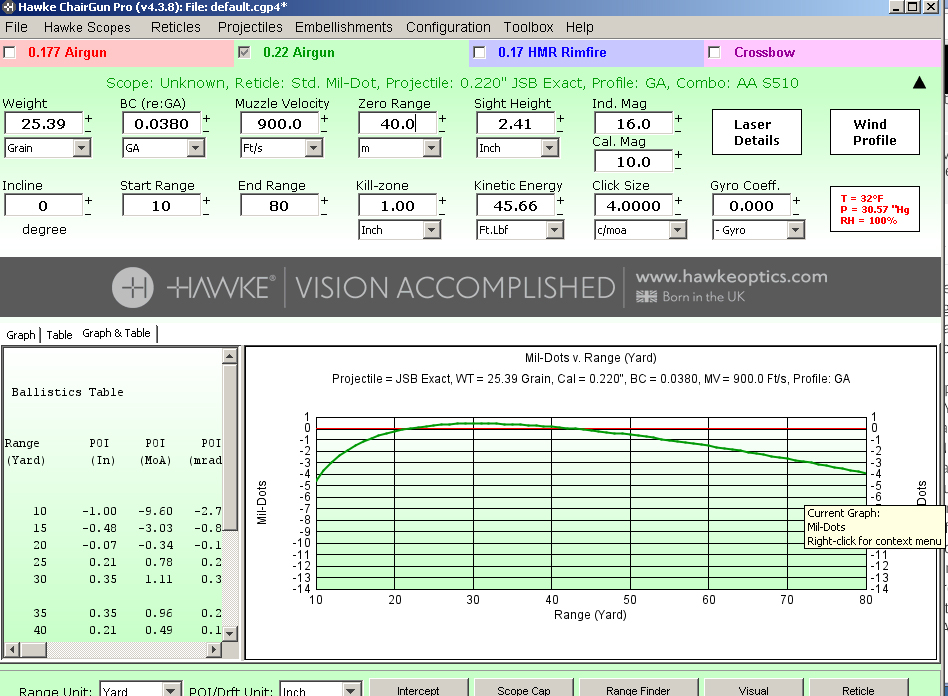This screenshot has height=696, width=948.
Task: Increase Muzzle Velocity with plus stepper
Action: click(x=324, y=119)
